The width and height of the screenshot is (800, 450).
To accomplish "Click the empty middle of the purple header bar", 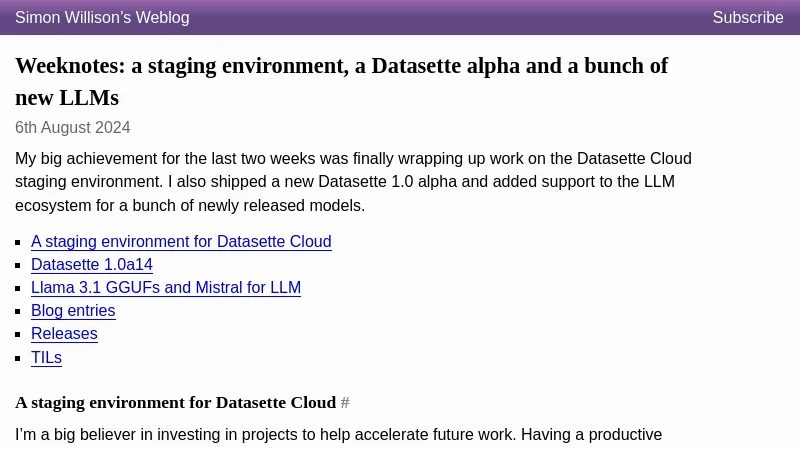I will (449, 17).
